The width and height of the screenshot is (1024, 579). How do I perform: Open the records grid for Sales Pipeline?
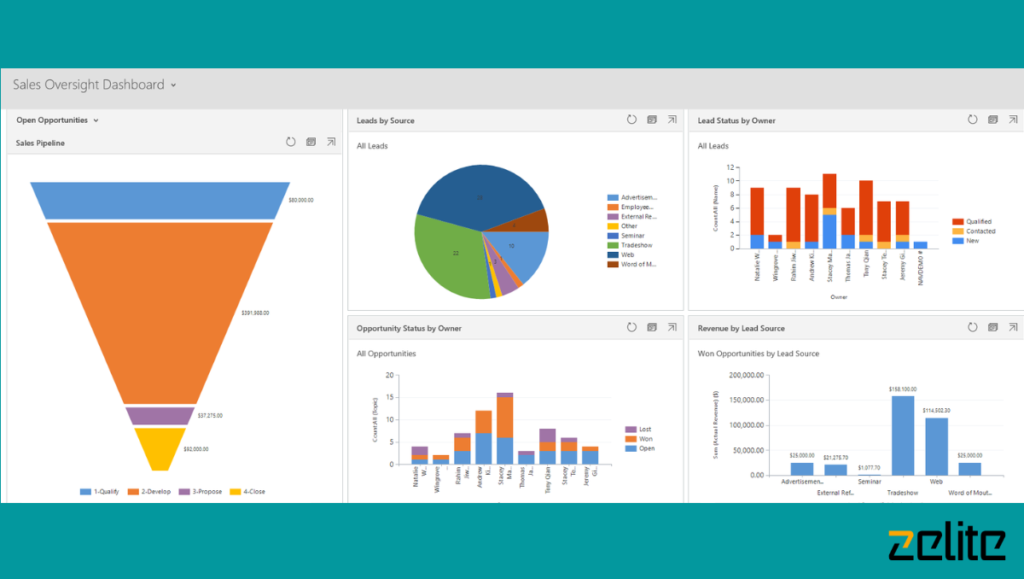pos(311,141)
